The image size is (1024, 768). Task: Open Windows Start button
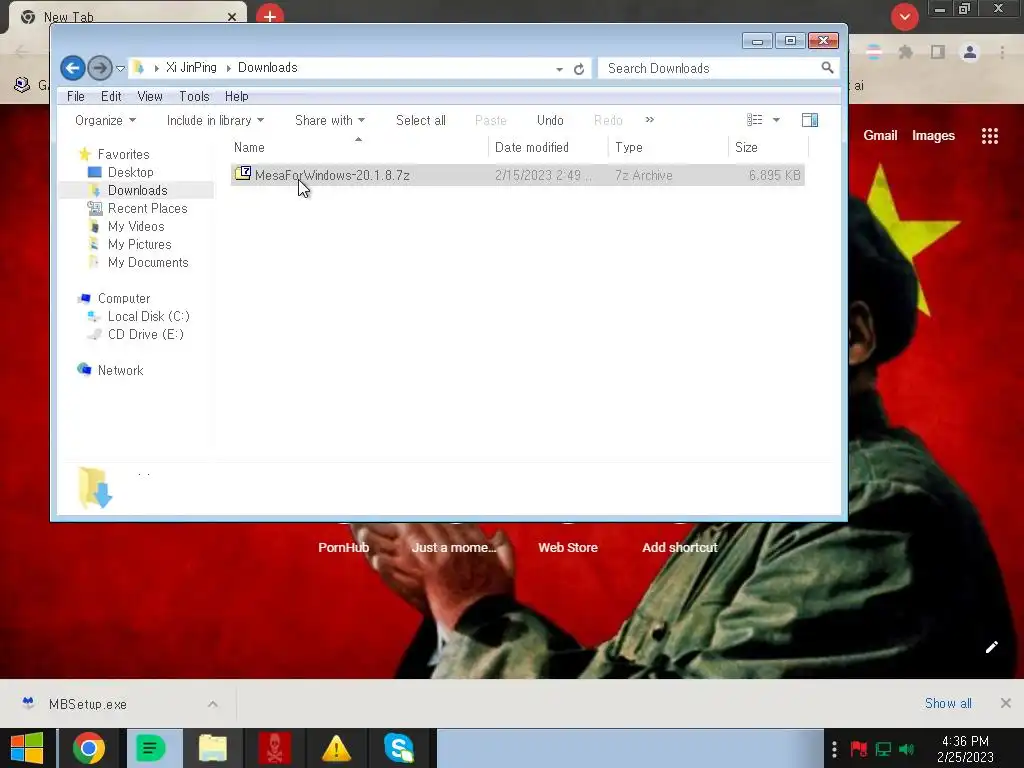click(27, 748)
